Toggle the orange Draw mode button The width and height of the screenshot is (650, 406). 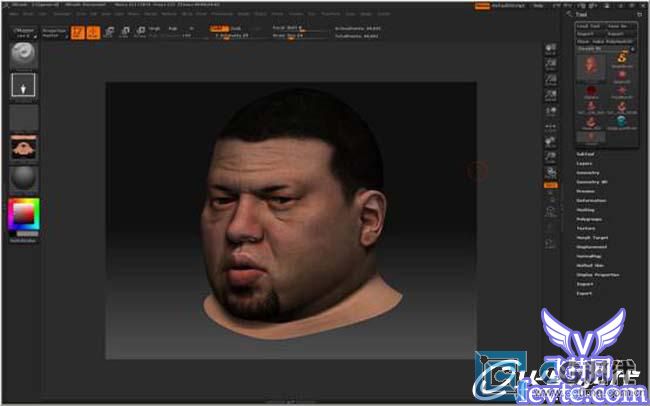[x=93, y=33]
